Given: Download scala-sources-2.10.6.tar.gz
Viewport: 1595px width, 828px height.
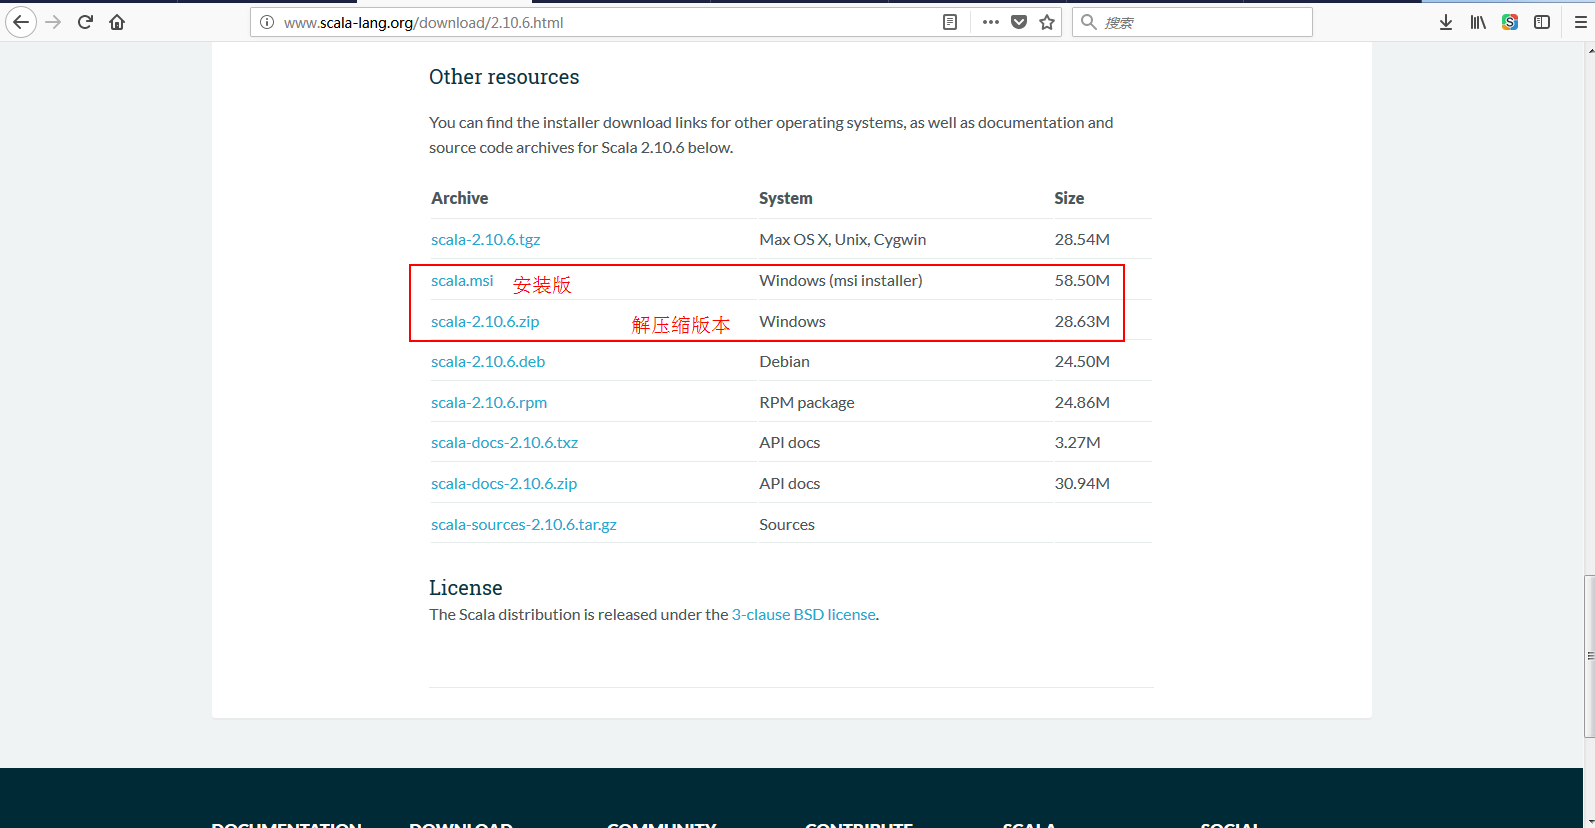Looking at the screenshot, I should (524, 525).
